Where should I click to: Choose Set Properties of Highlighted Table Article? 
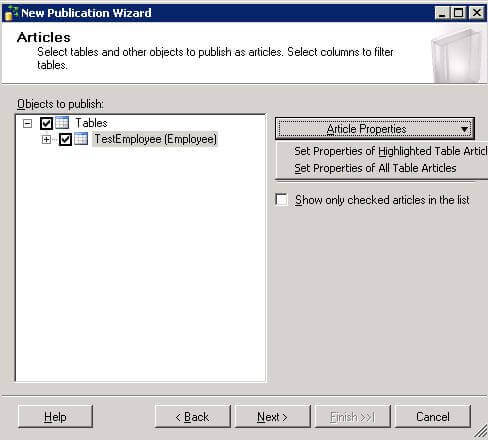(391, 151)
